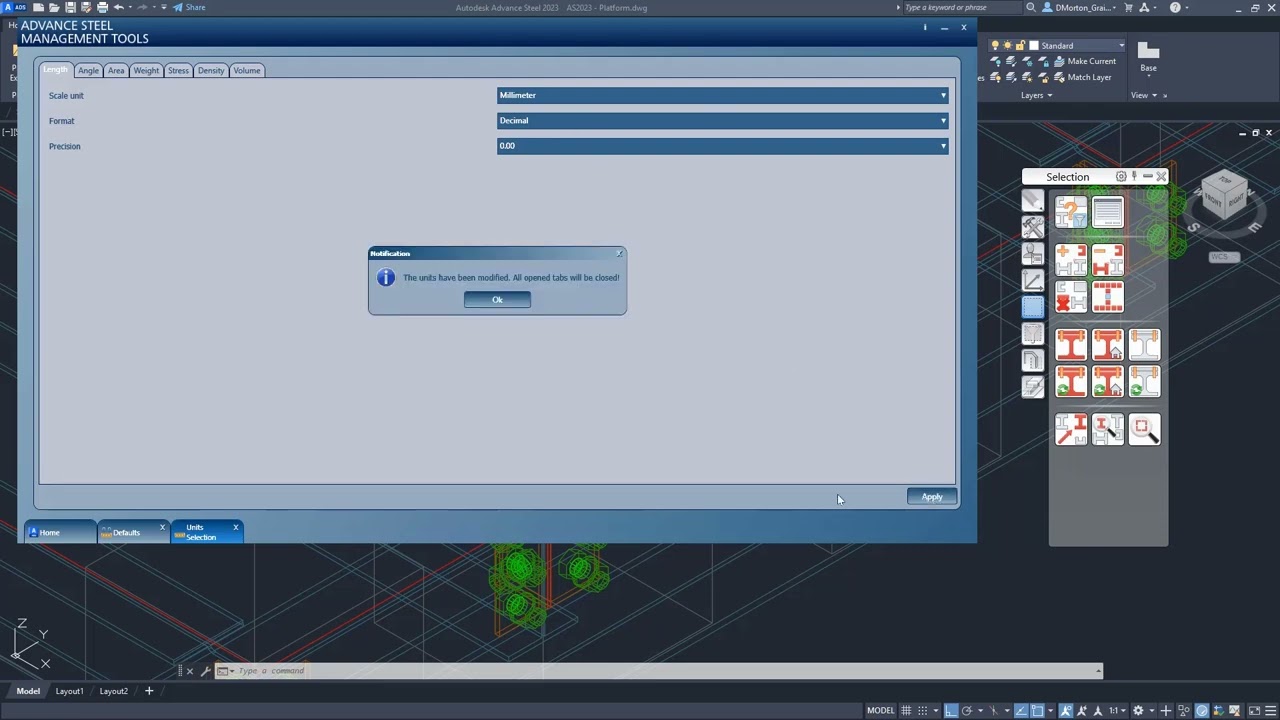The height and width of the screenshot is (720, 1280).
Task: Expand the Layers panel flyout
Action: (1036, 95)
